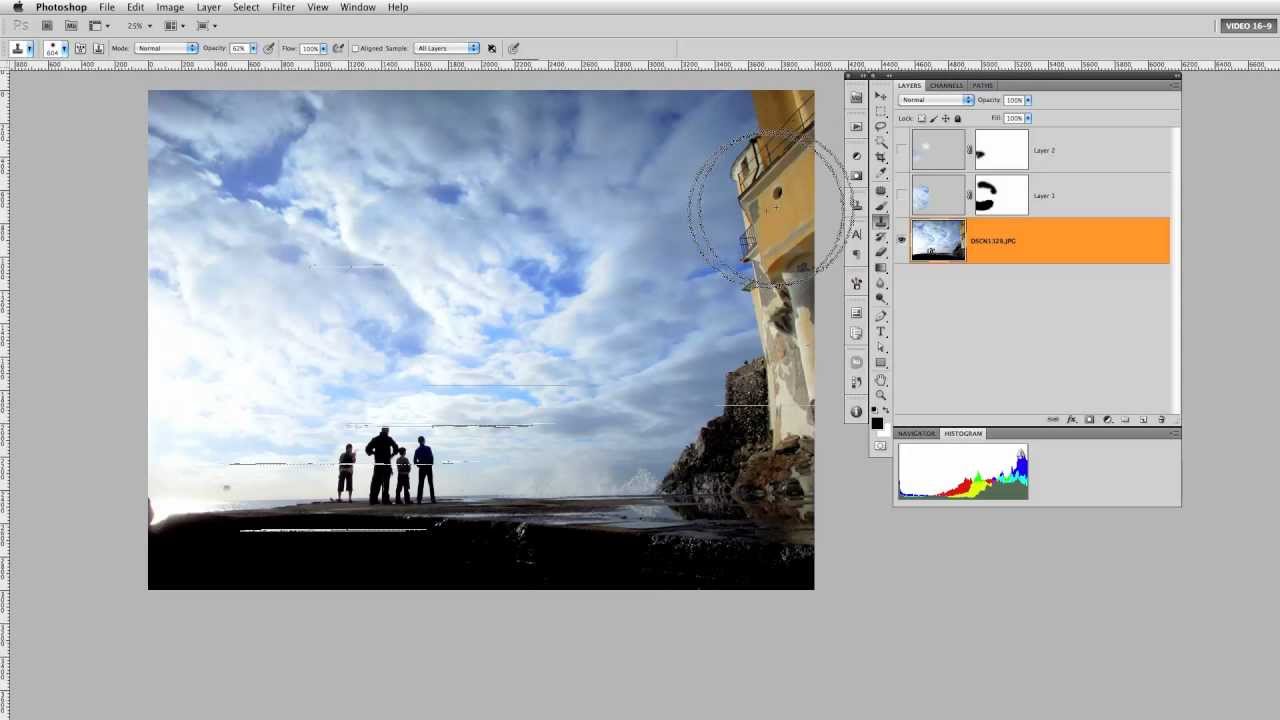Toggle lock position

945,118
